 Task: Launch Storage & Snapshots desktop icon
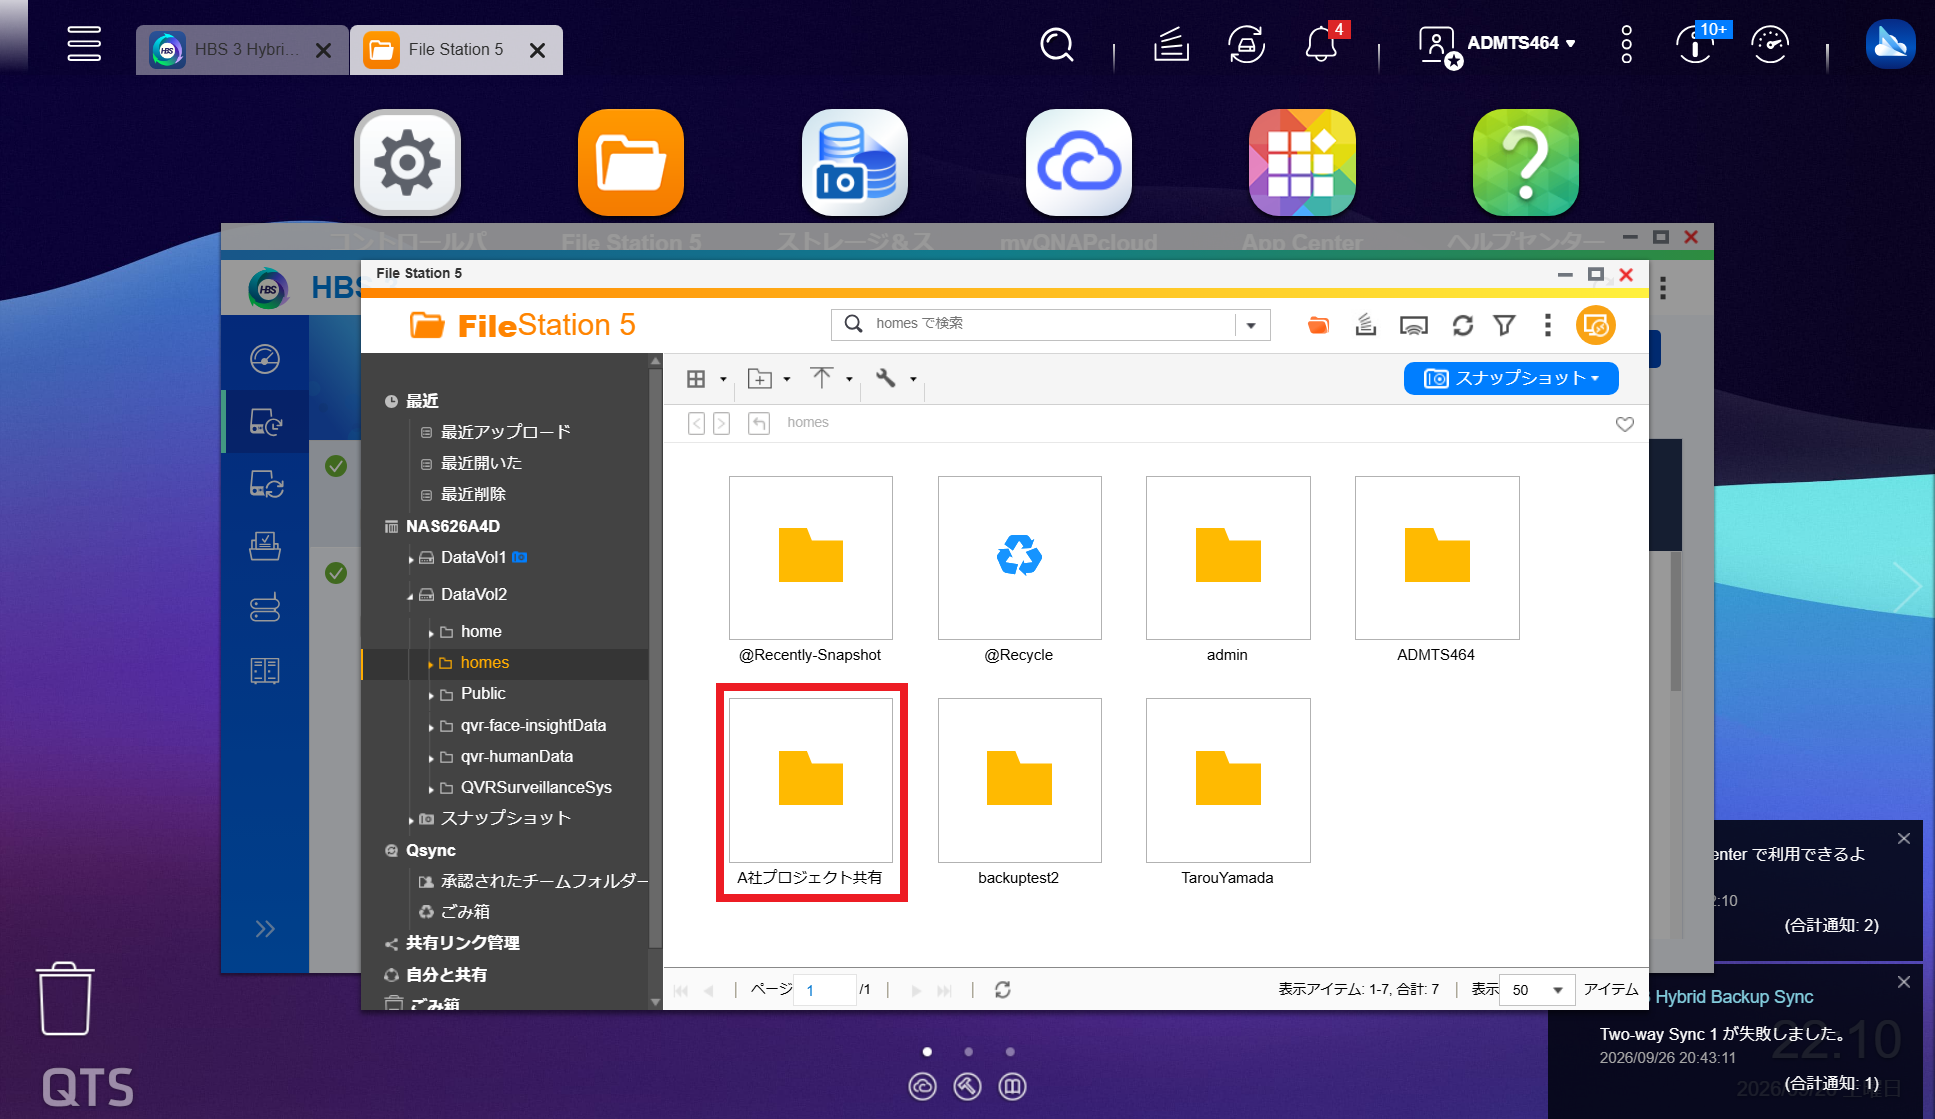pyautogui.click(x=855, y=162)
